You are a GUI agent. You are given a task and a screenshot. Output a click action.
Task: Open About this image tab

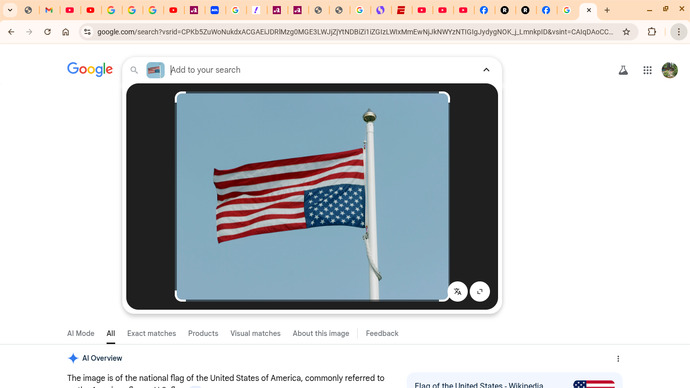pyautogui.click(x=321, y=333)
